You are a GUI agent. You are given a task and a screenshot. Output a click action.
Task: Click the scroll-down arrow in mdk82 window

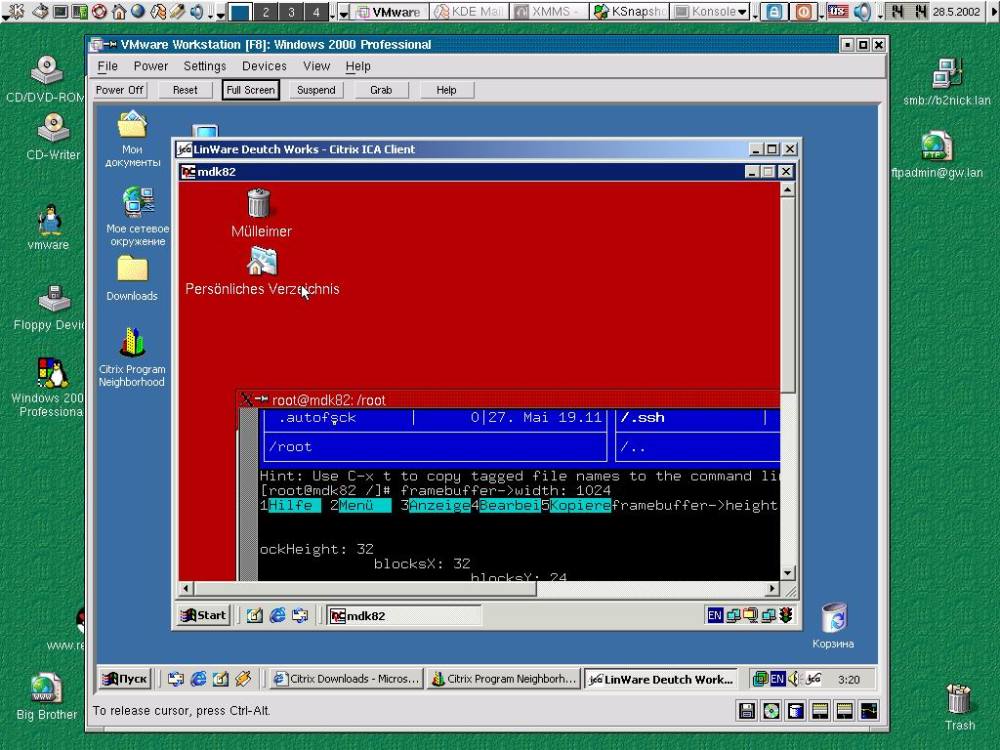coord(788,573)
